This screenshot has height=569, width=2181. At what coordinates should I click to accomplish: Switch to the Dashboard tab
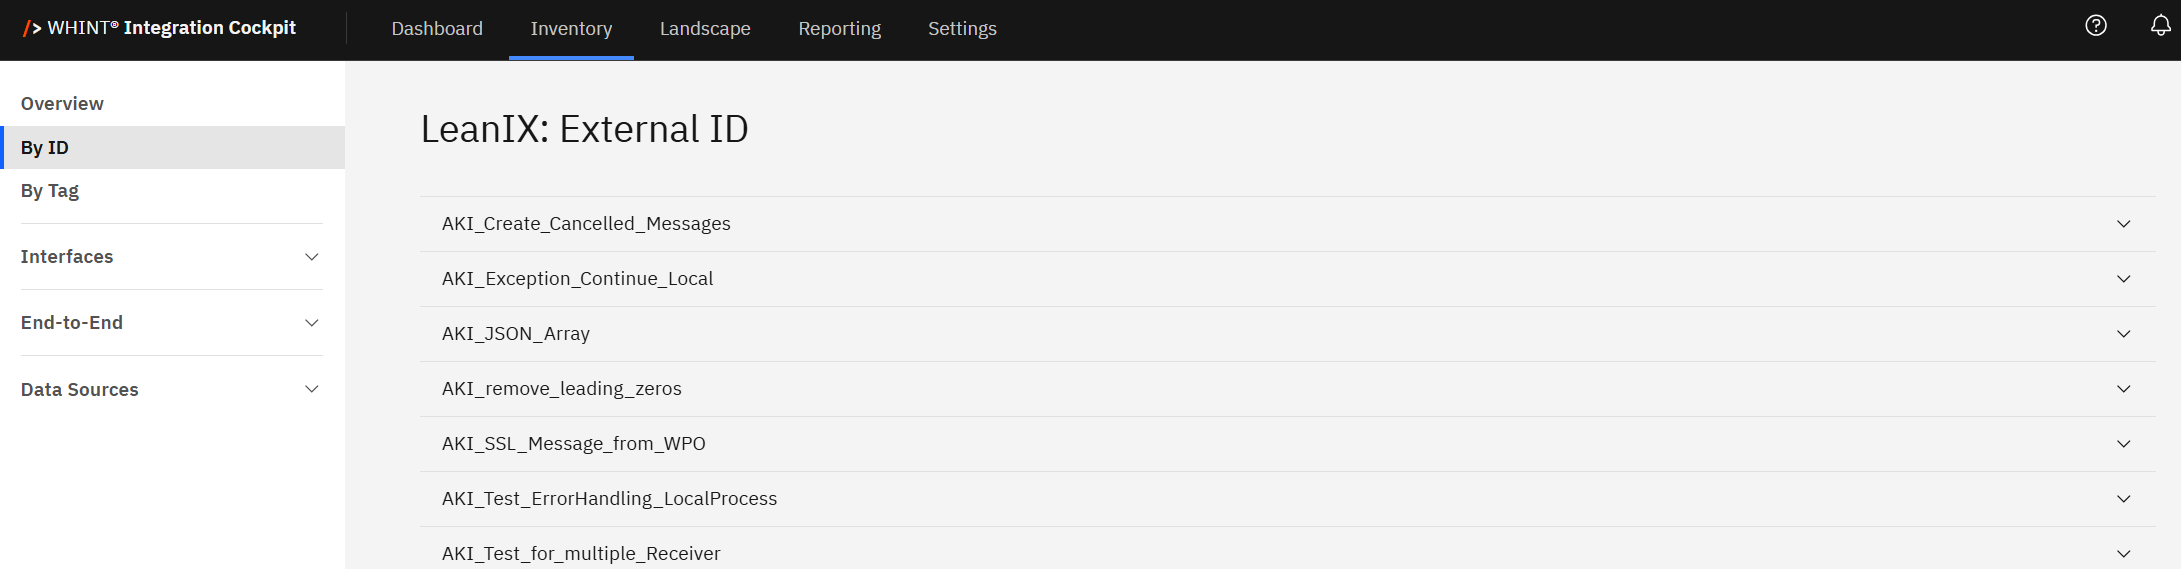pos(437,29)
